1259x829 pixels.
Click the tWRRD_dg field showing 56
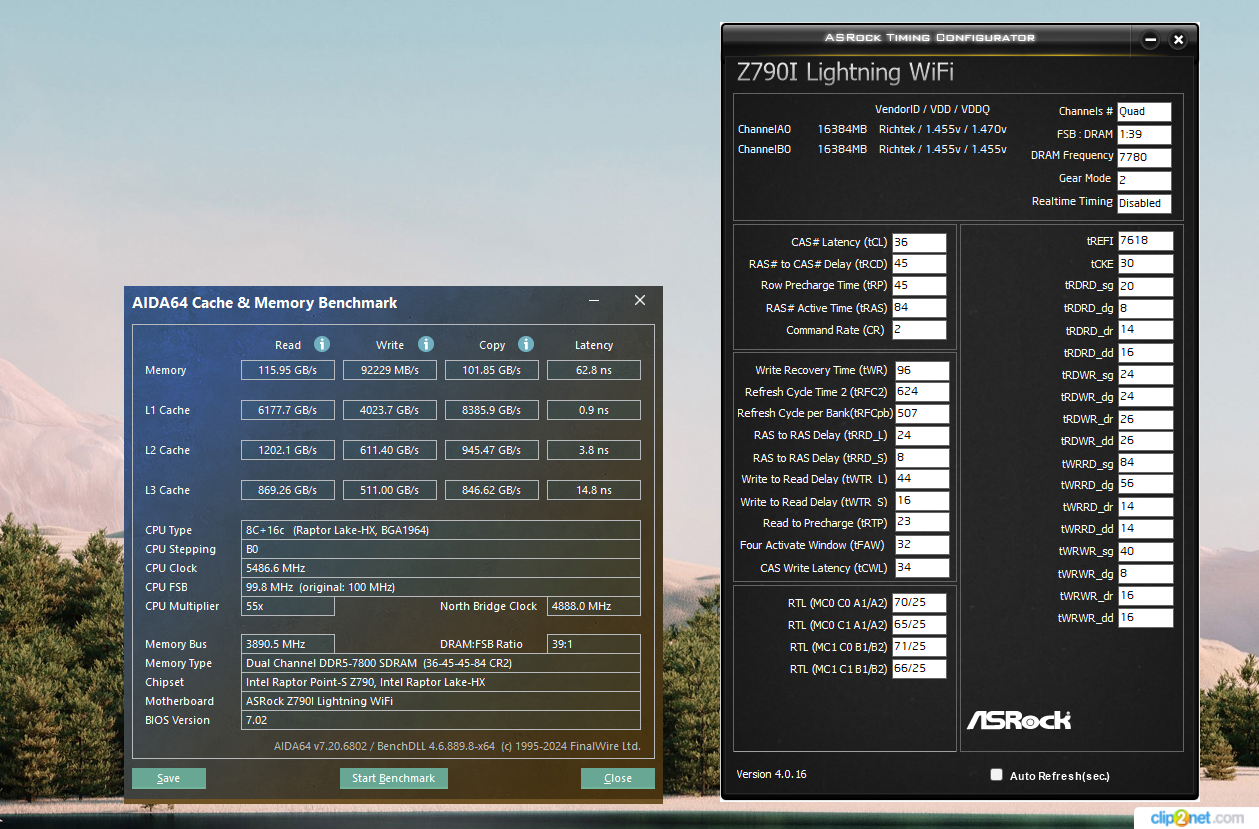pyautogui.click(x=1145, y=484)
